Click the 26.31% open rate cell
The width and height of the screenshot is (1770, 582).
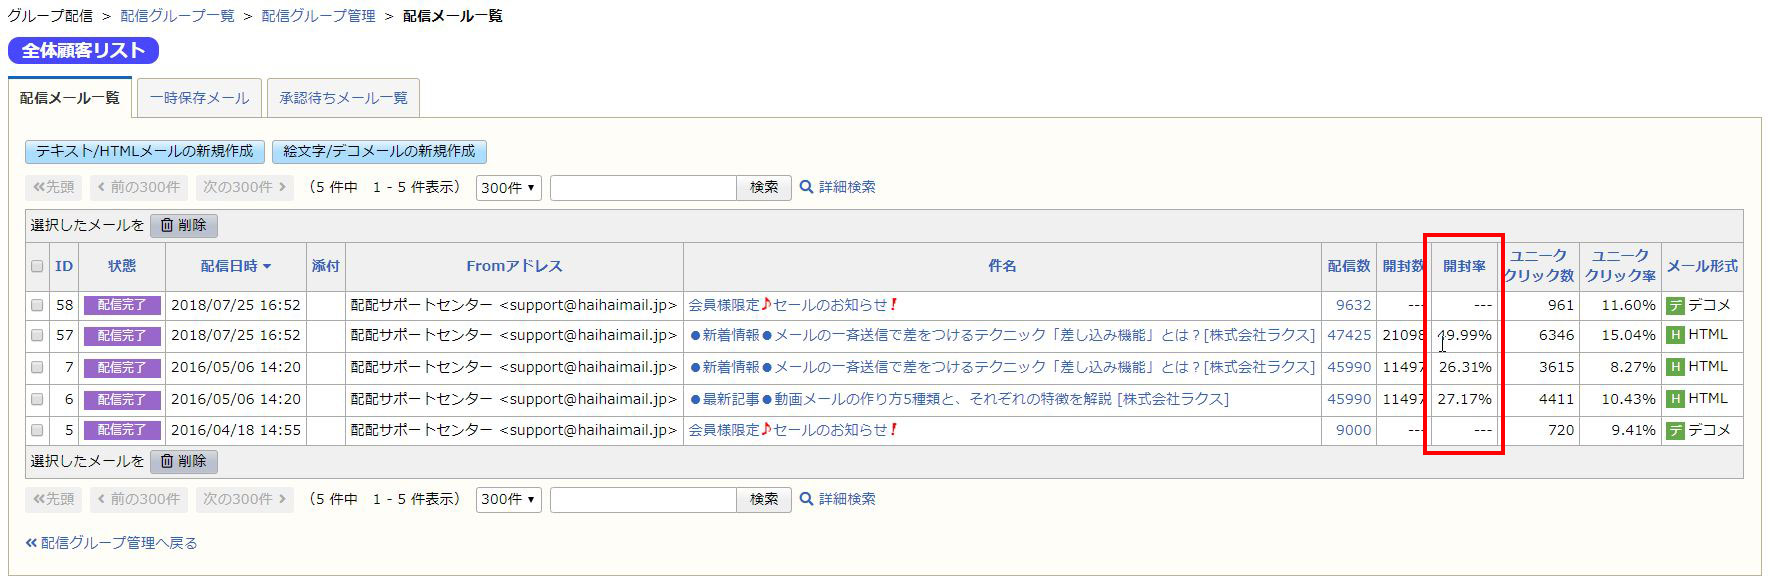(x=1464, y=367)
